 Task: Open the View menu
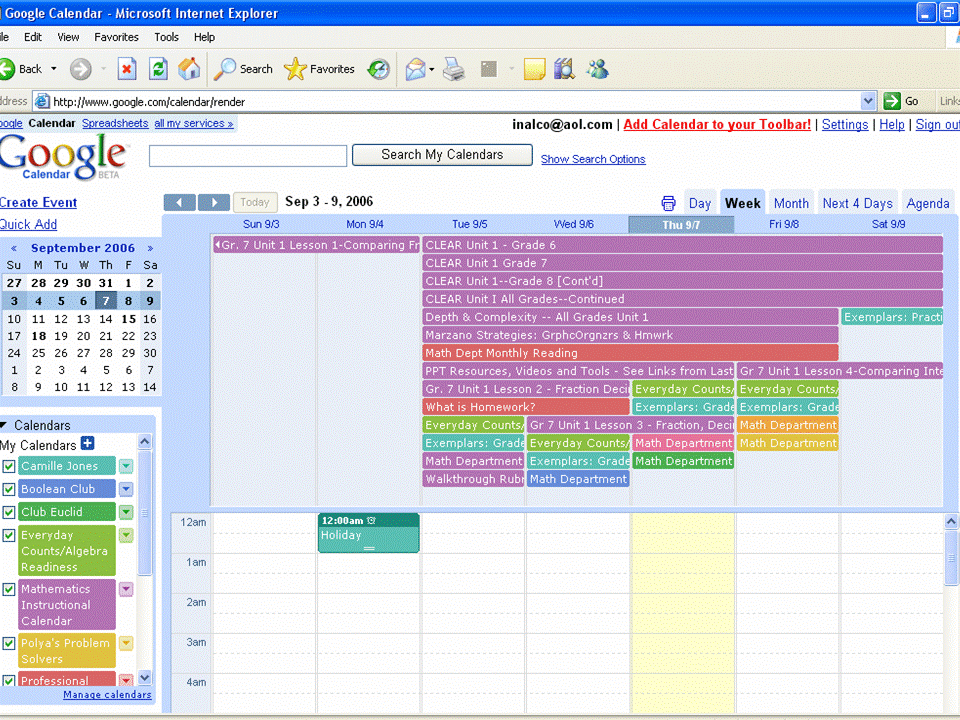pos(68,37)
